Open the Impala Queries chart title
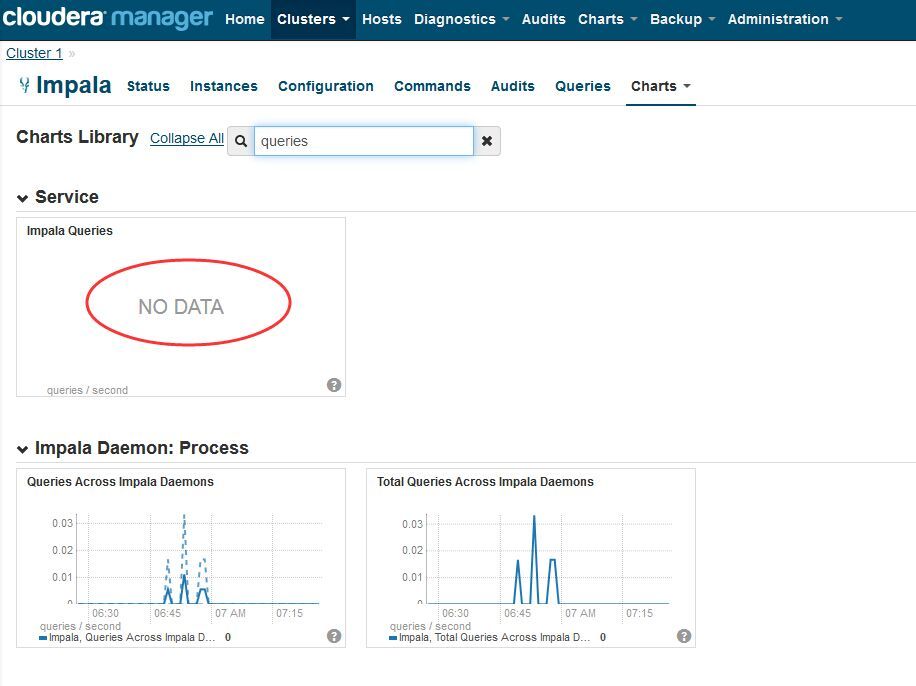The width and height of the screenshot is (916, 686). [70, 231]
